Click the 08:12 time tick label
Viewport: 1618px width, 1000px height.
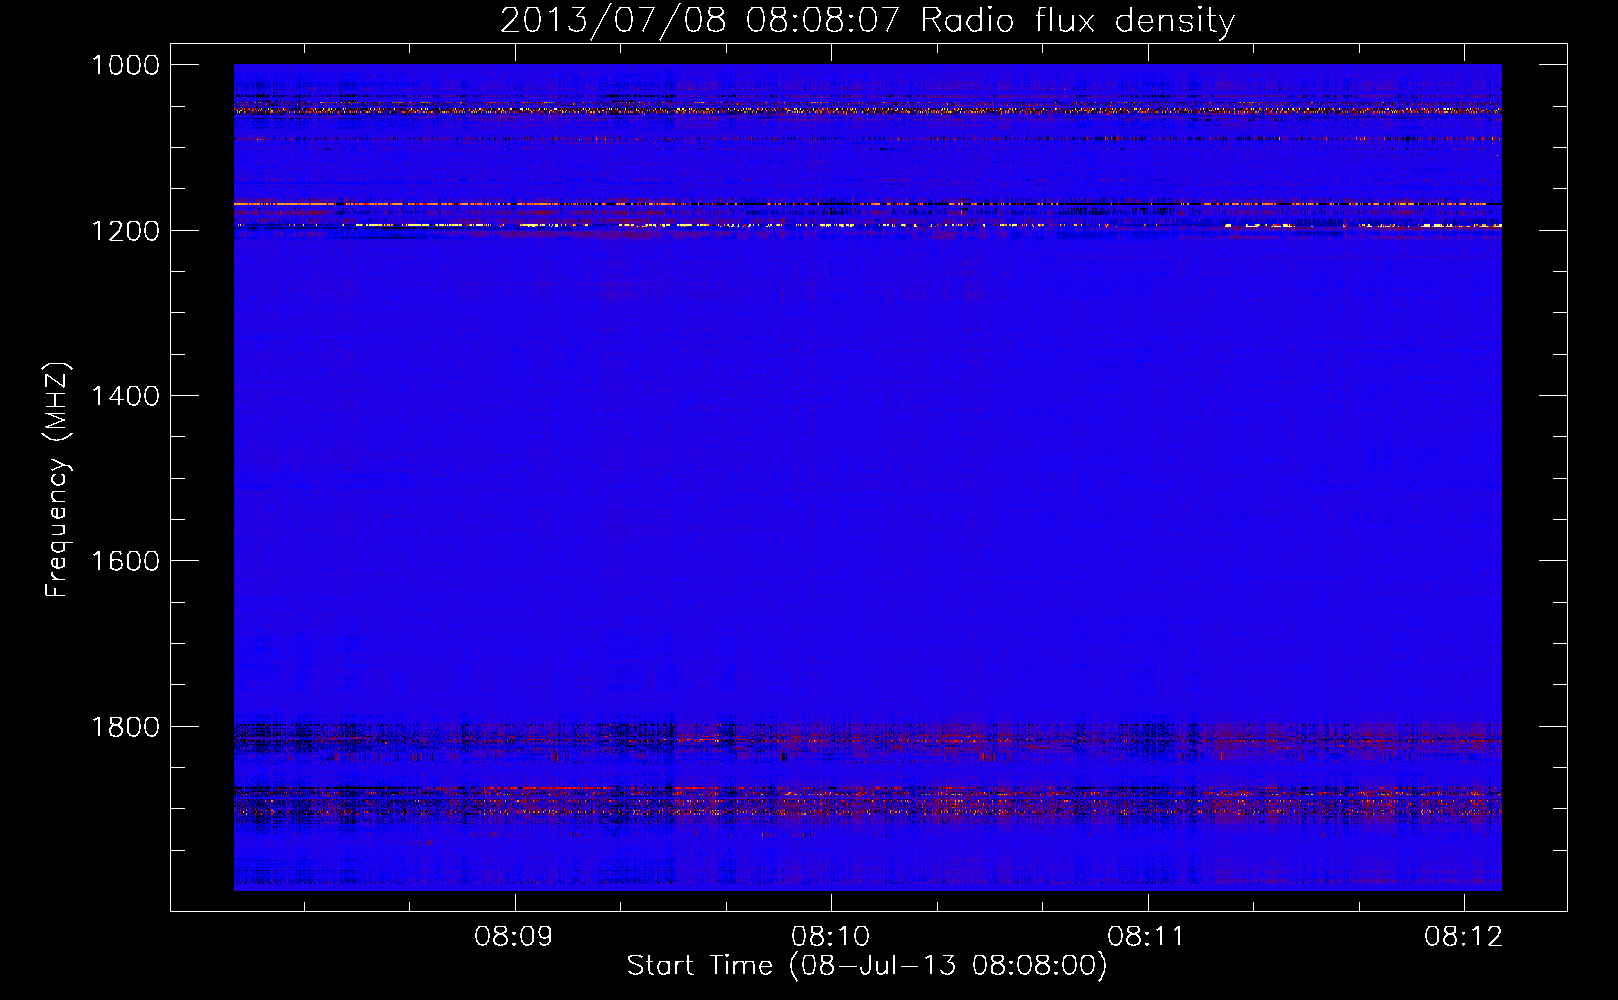[x=1464, y=937]
